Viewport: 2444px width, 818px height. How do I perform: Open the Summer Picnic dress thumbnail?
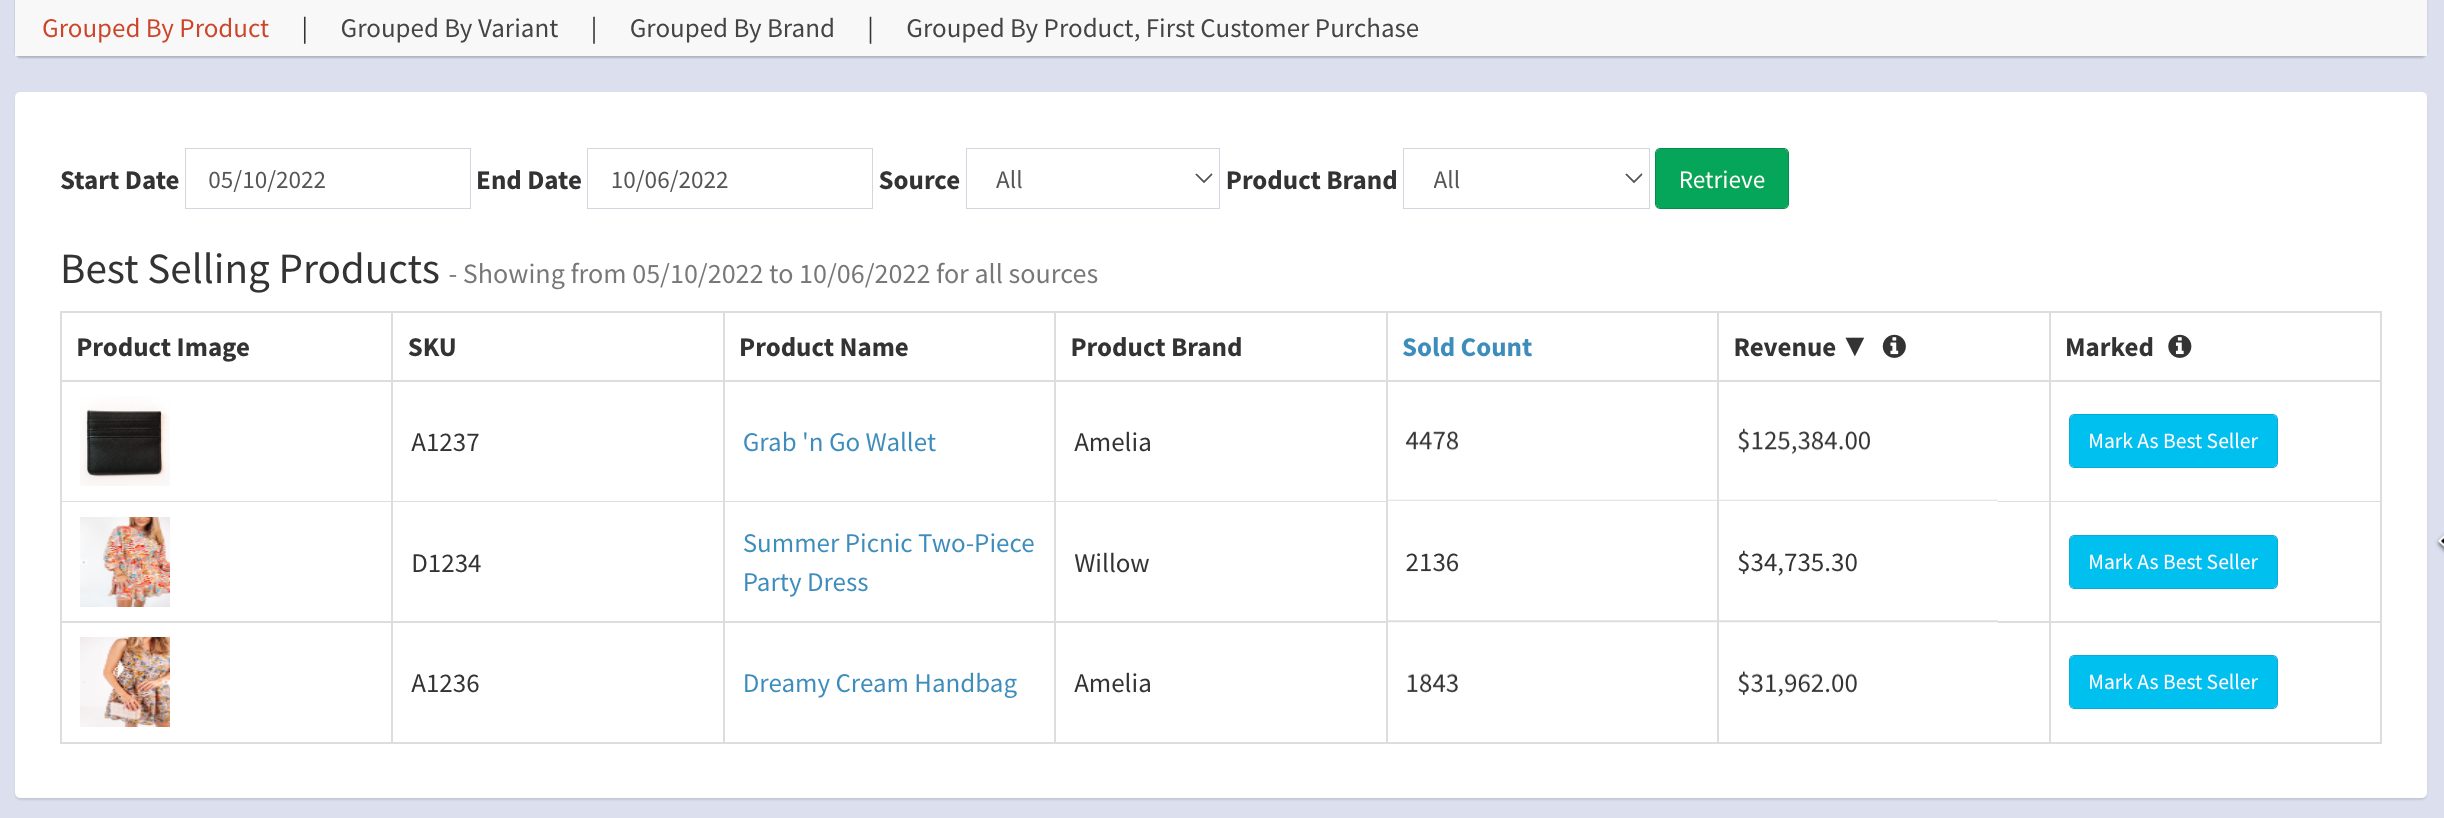pos(125,562)
